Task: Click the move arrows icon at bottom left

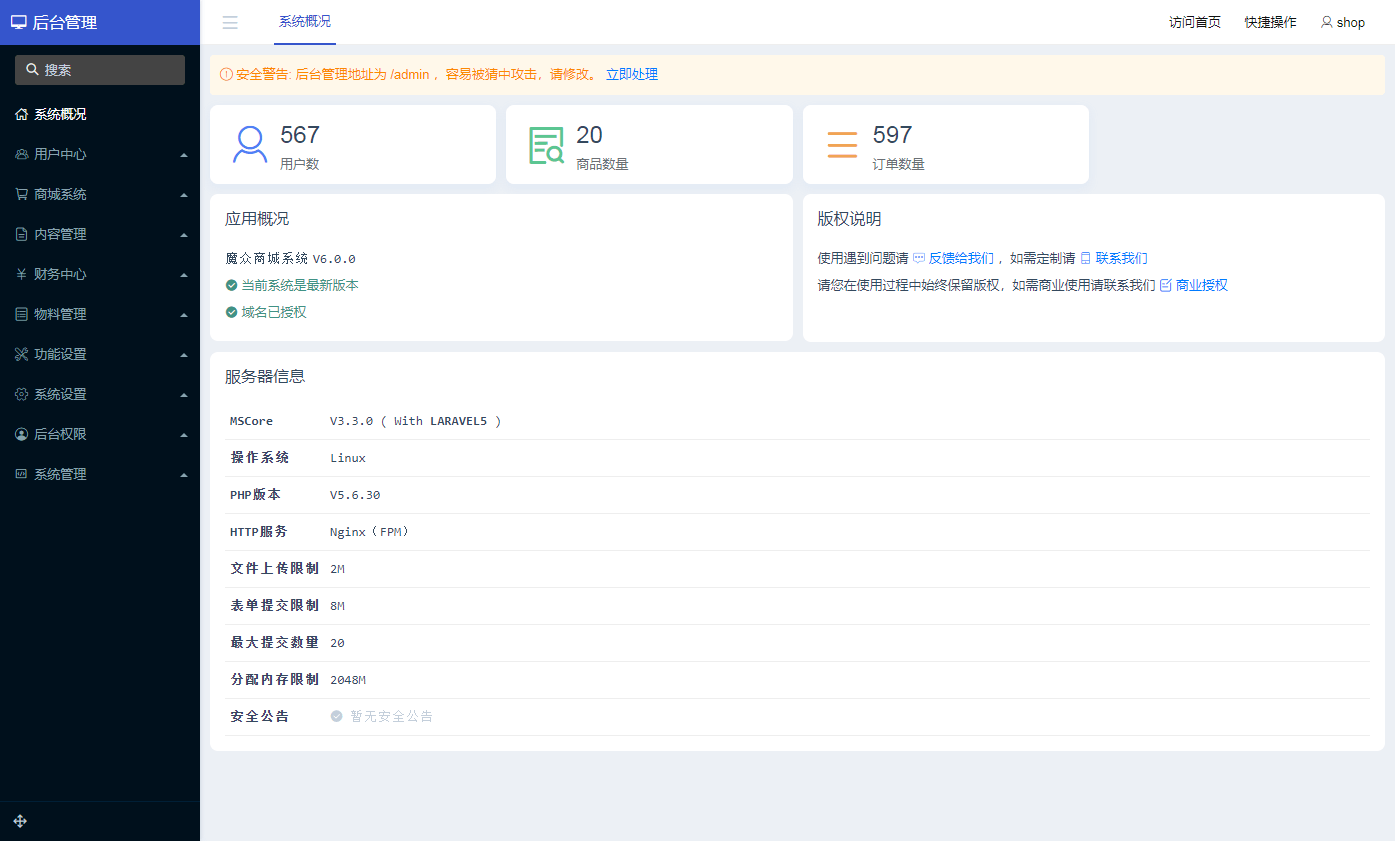Action: pos(20,821)
